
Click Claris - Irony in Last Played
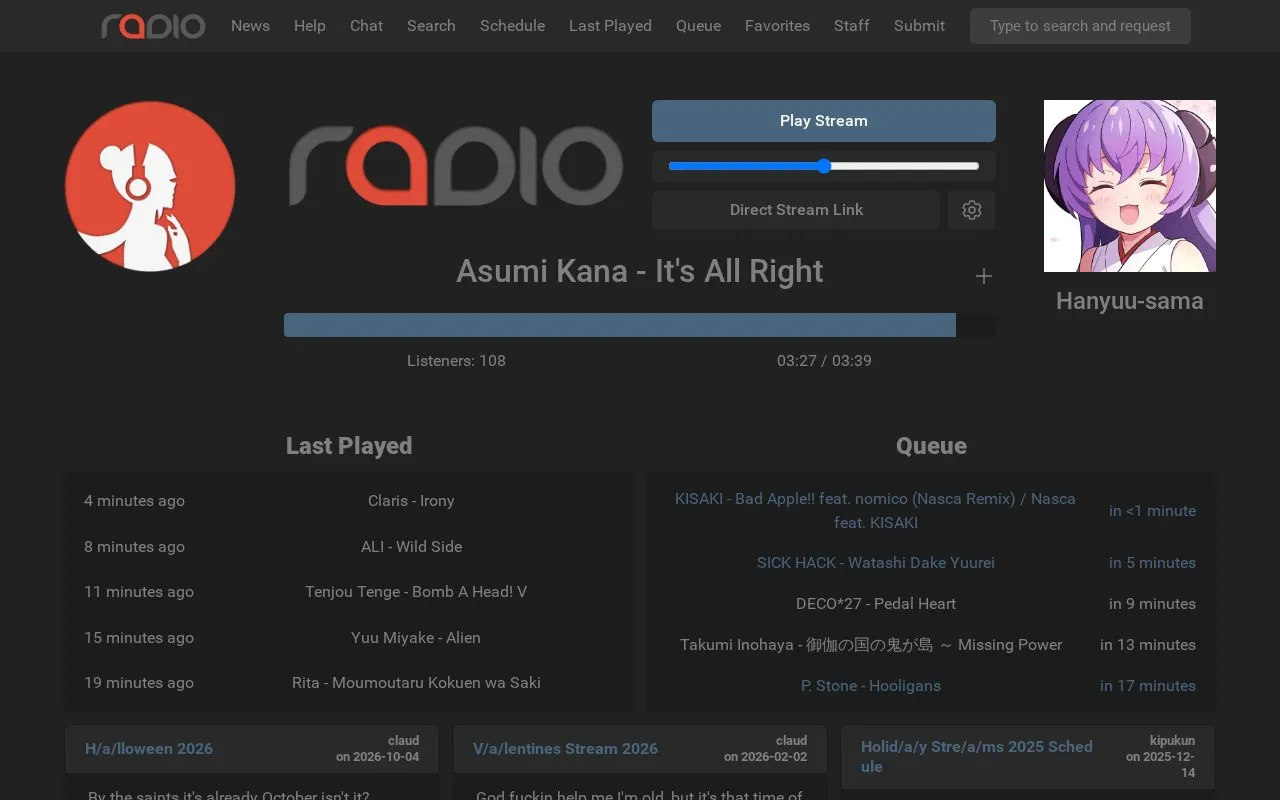pyautogui.click(x=411, y=501)
